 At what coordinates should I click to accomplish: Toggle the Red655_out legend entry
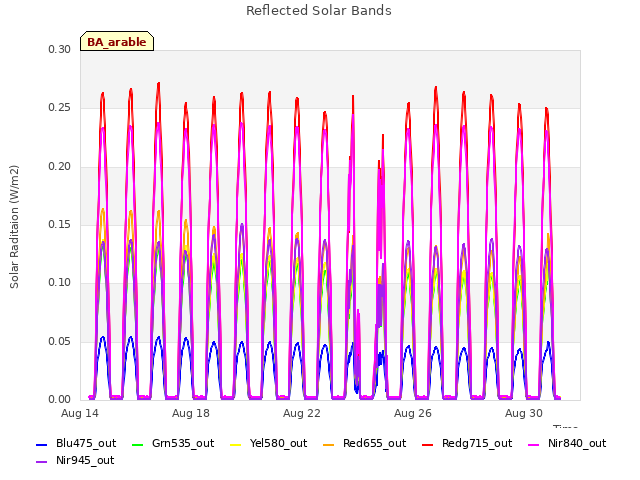(x=364, y=444)
